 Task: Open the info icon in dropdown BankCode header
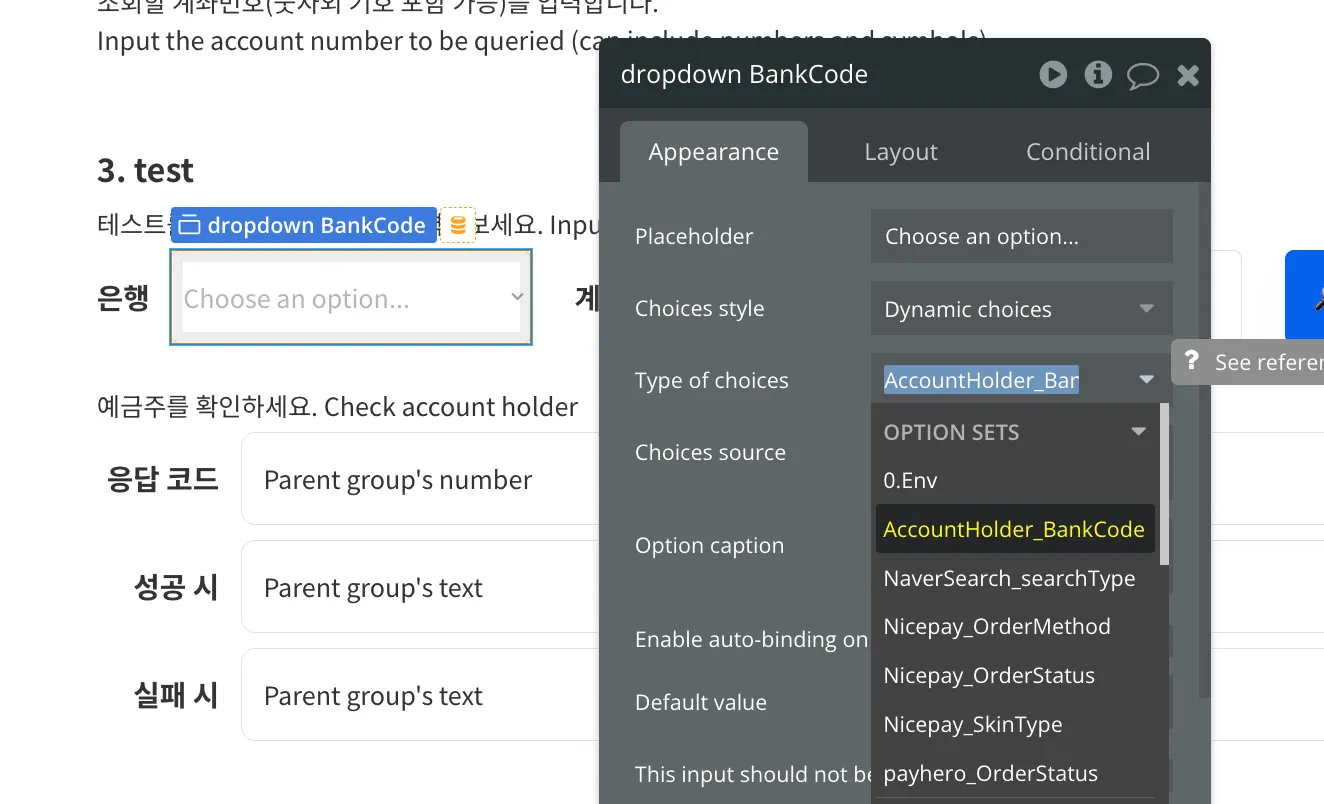1098,75
